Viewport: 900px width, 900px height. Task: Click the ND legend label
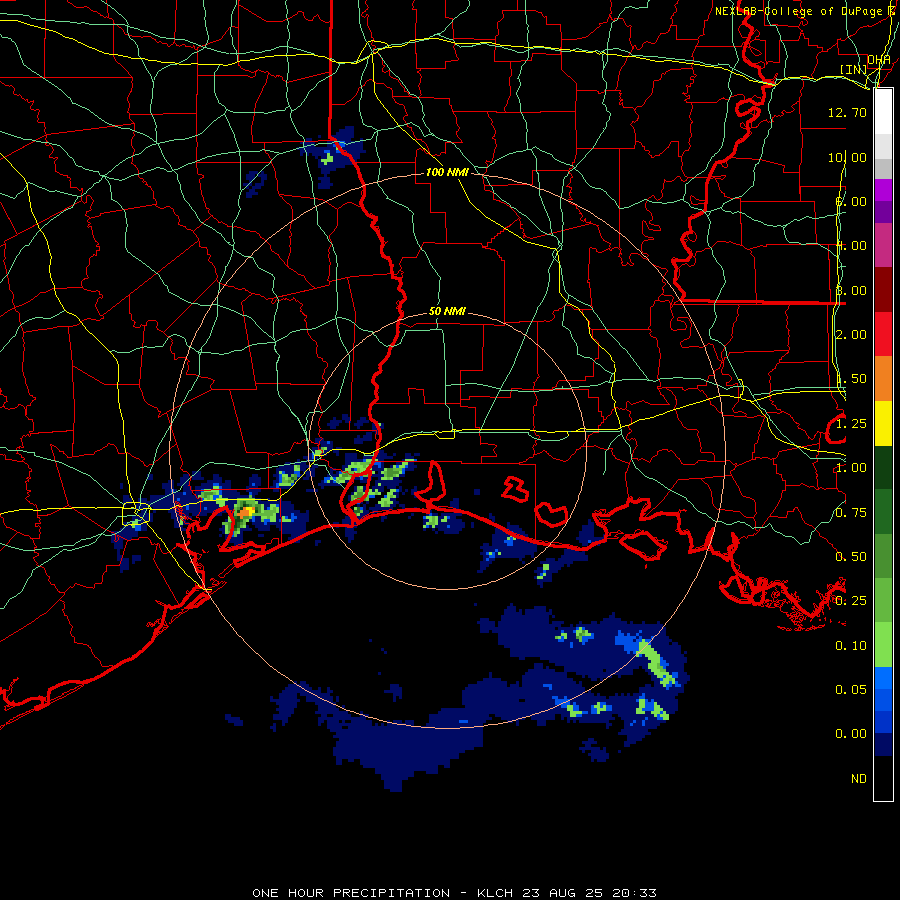pyautogui.click(x=859, y=779)
